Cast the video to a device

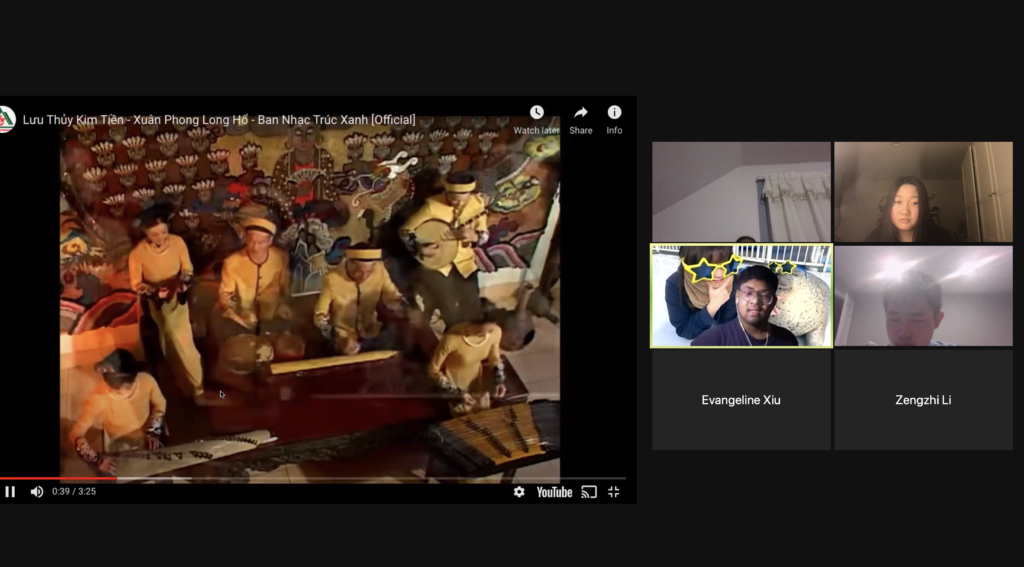(x=589, y=492)
